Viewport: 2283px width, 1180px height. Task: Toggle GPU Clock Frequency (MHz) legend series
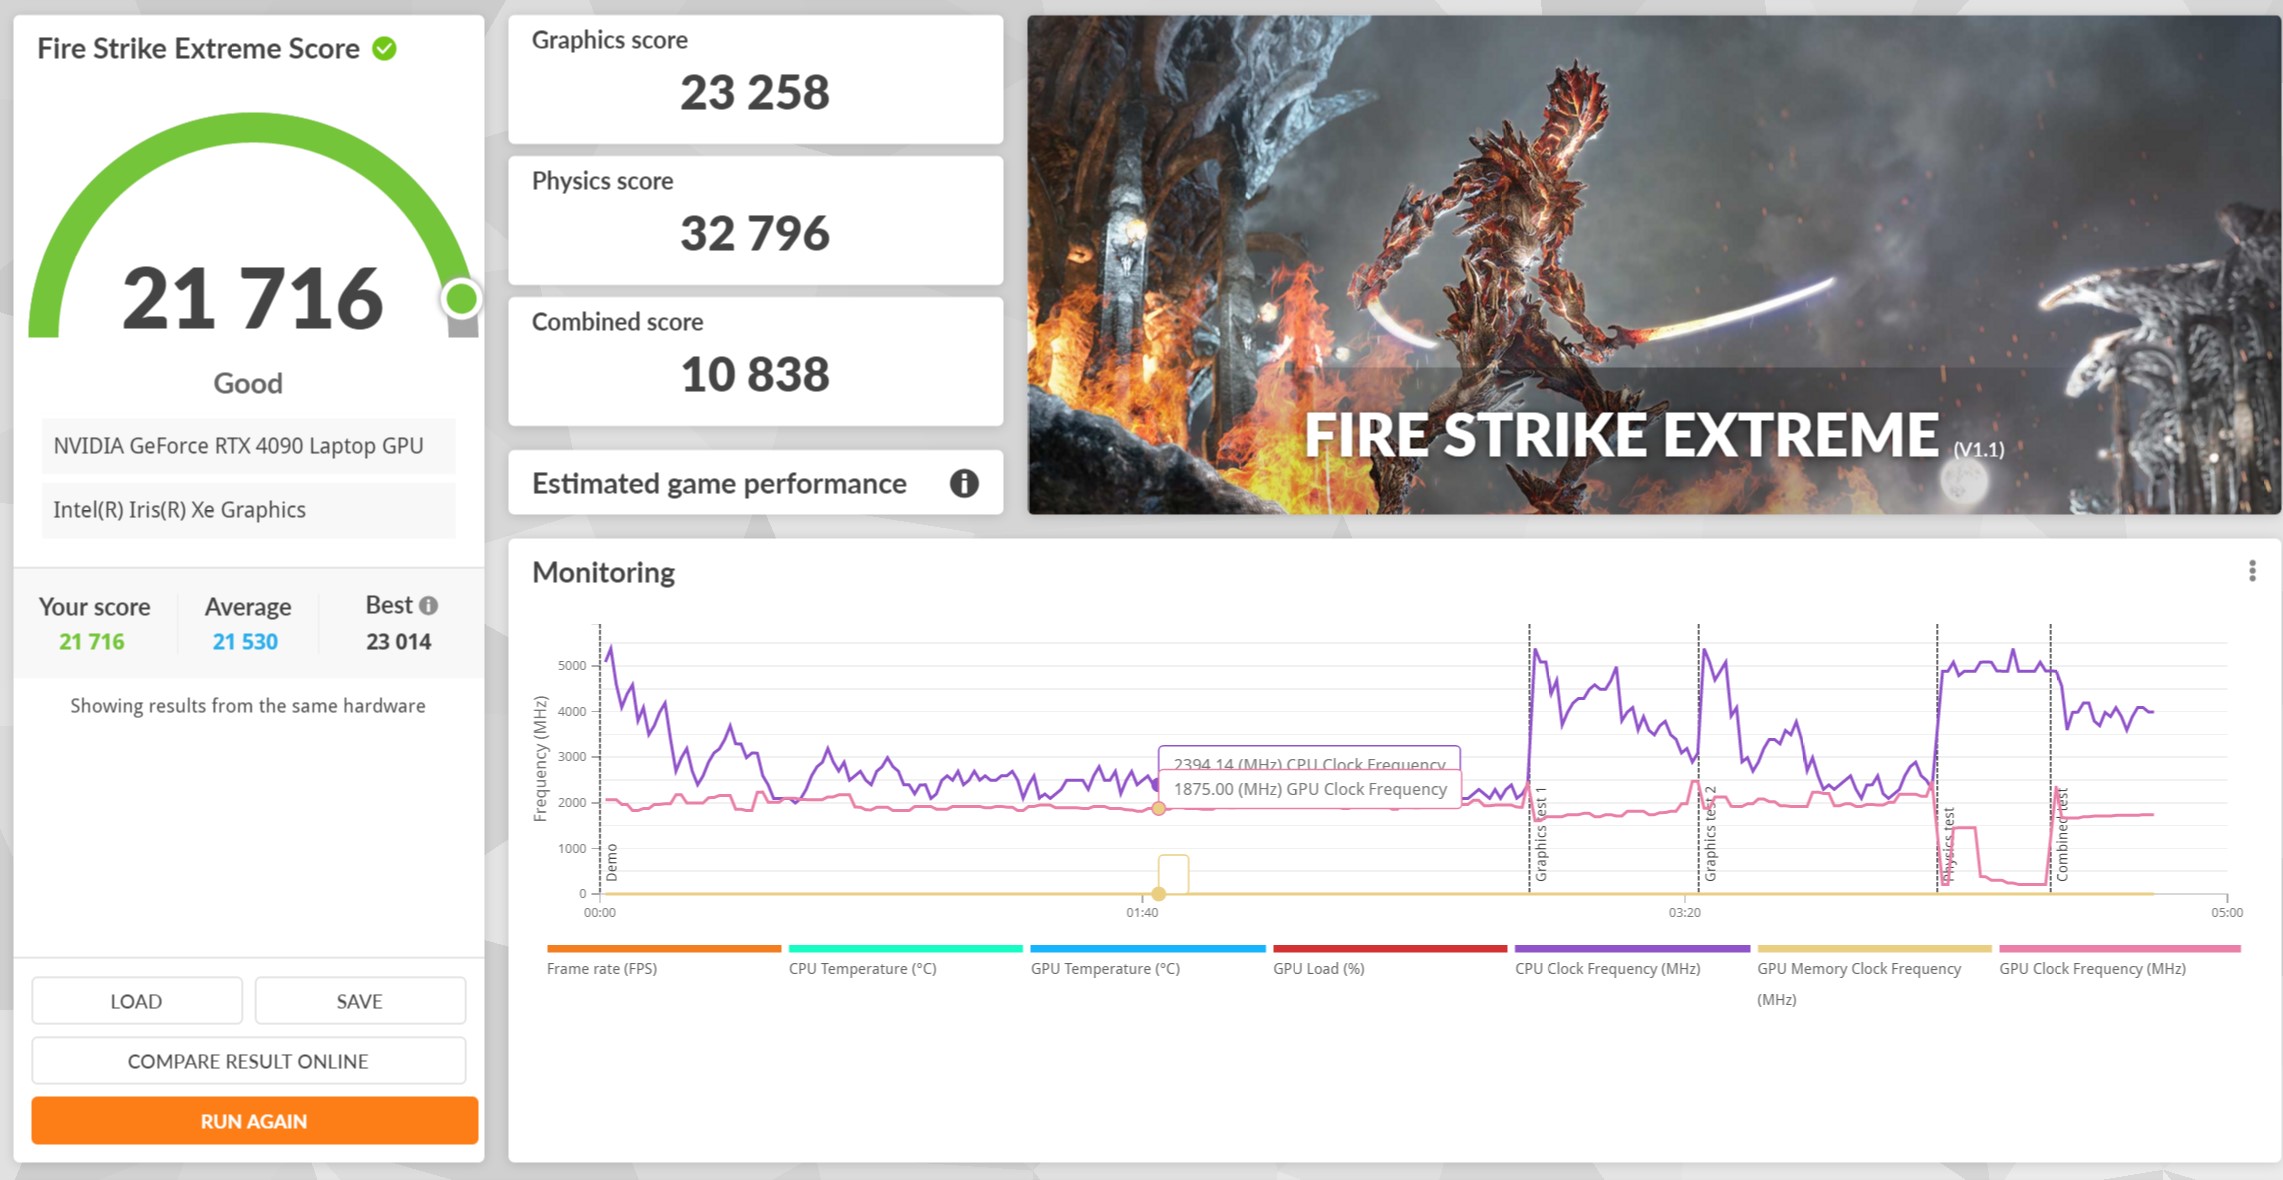pyautogui.click(x=2092, y=968)
